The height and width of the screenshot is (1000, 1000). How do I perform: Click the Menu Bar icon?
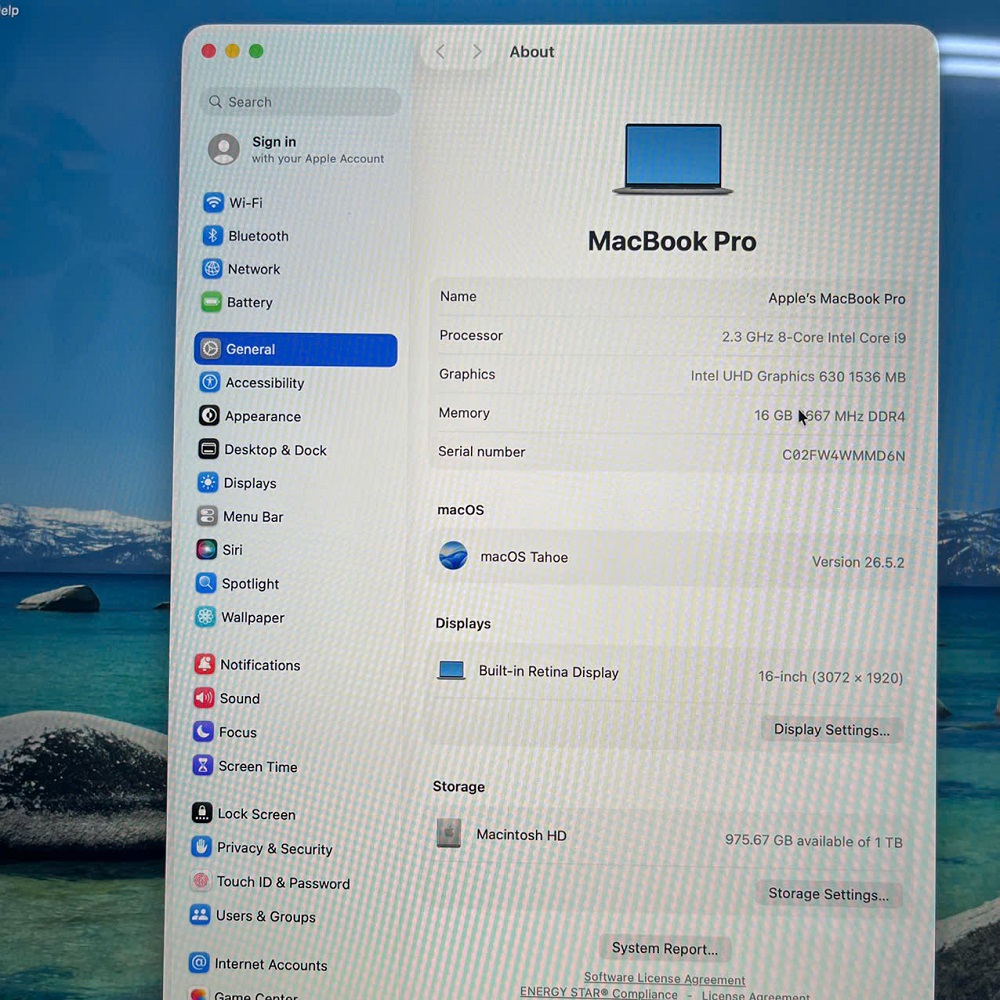[207, 515]
